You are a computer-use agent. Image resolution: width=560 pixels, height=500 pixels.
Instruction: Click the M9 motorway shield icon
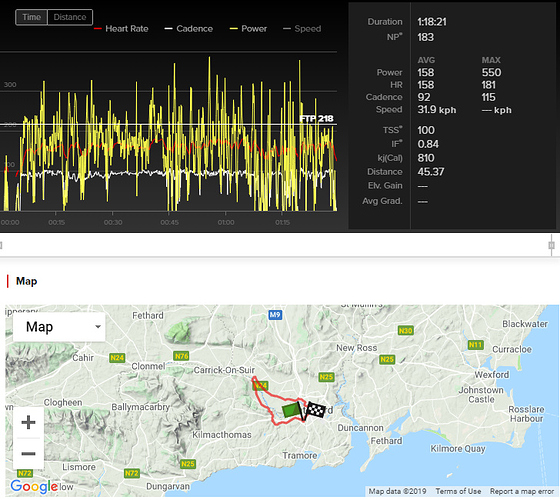coord(275,315)
